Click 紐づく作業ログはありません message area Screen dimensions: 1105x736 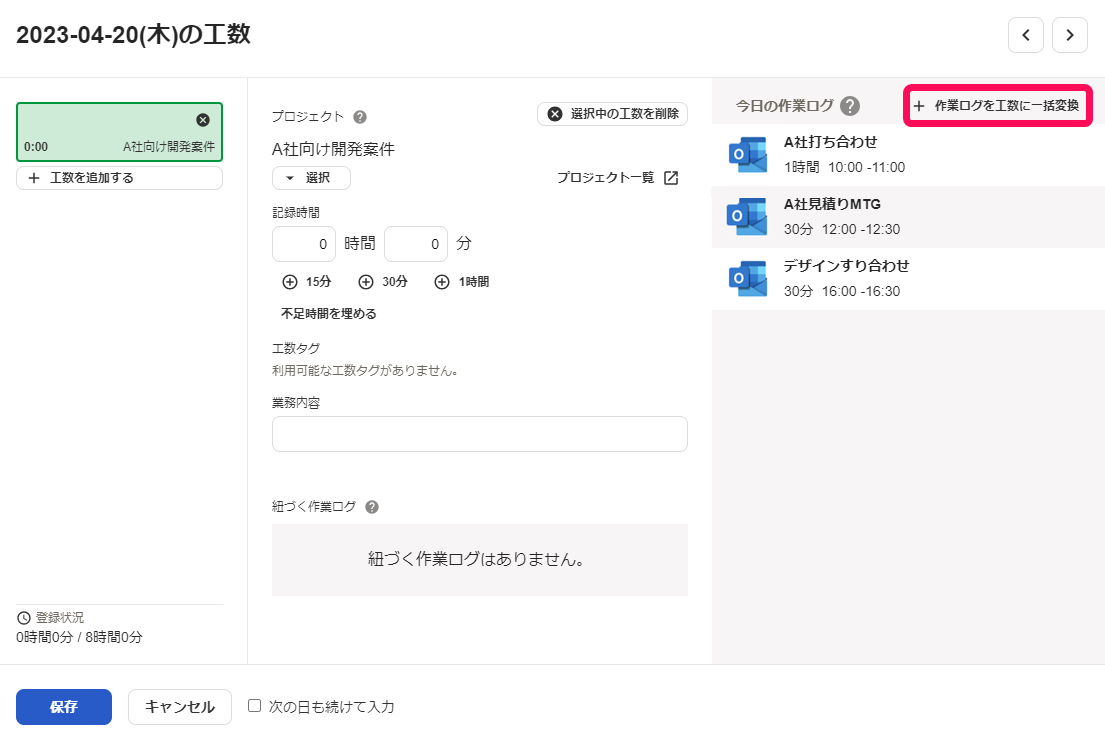(480, 560)
